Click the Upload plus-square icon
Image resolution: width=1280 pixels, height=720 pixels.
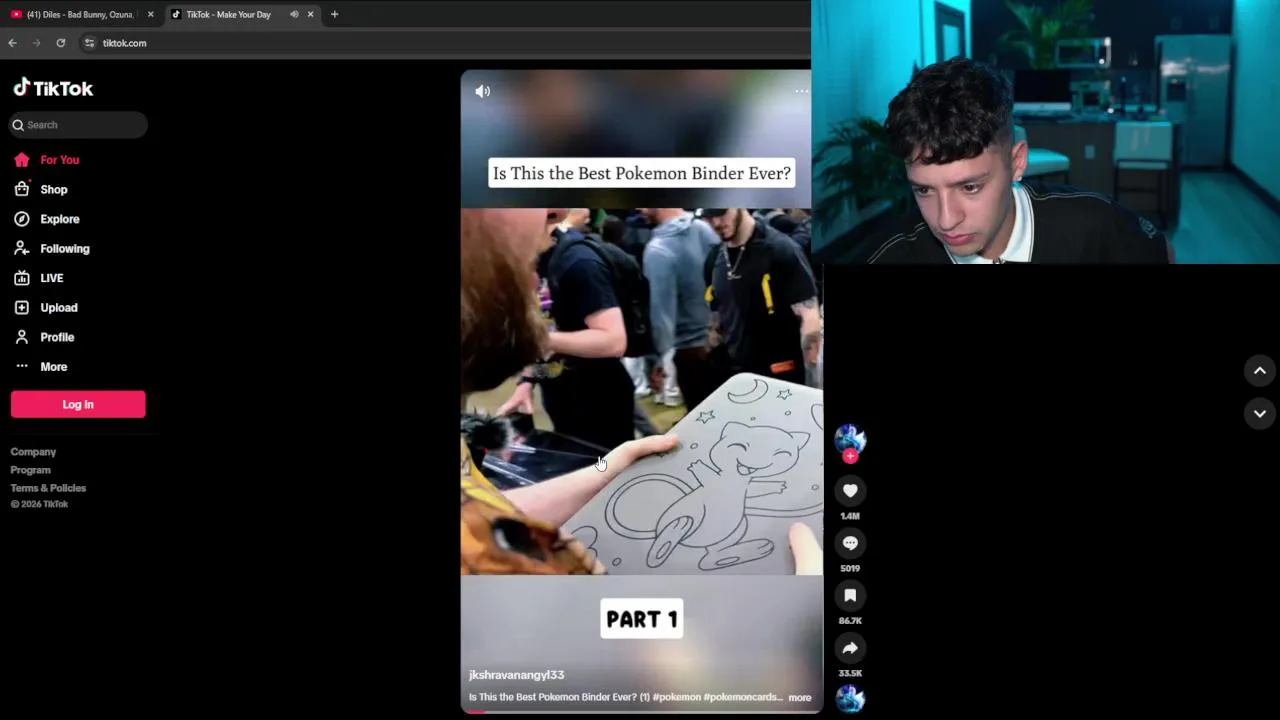point(22,308)
